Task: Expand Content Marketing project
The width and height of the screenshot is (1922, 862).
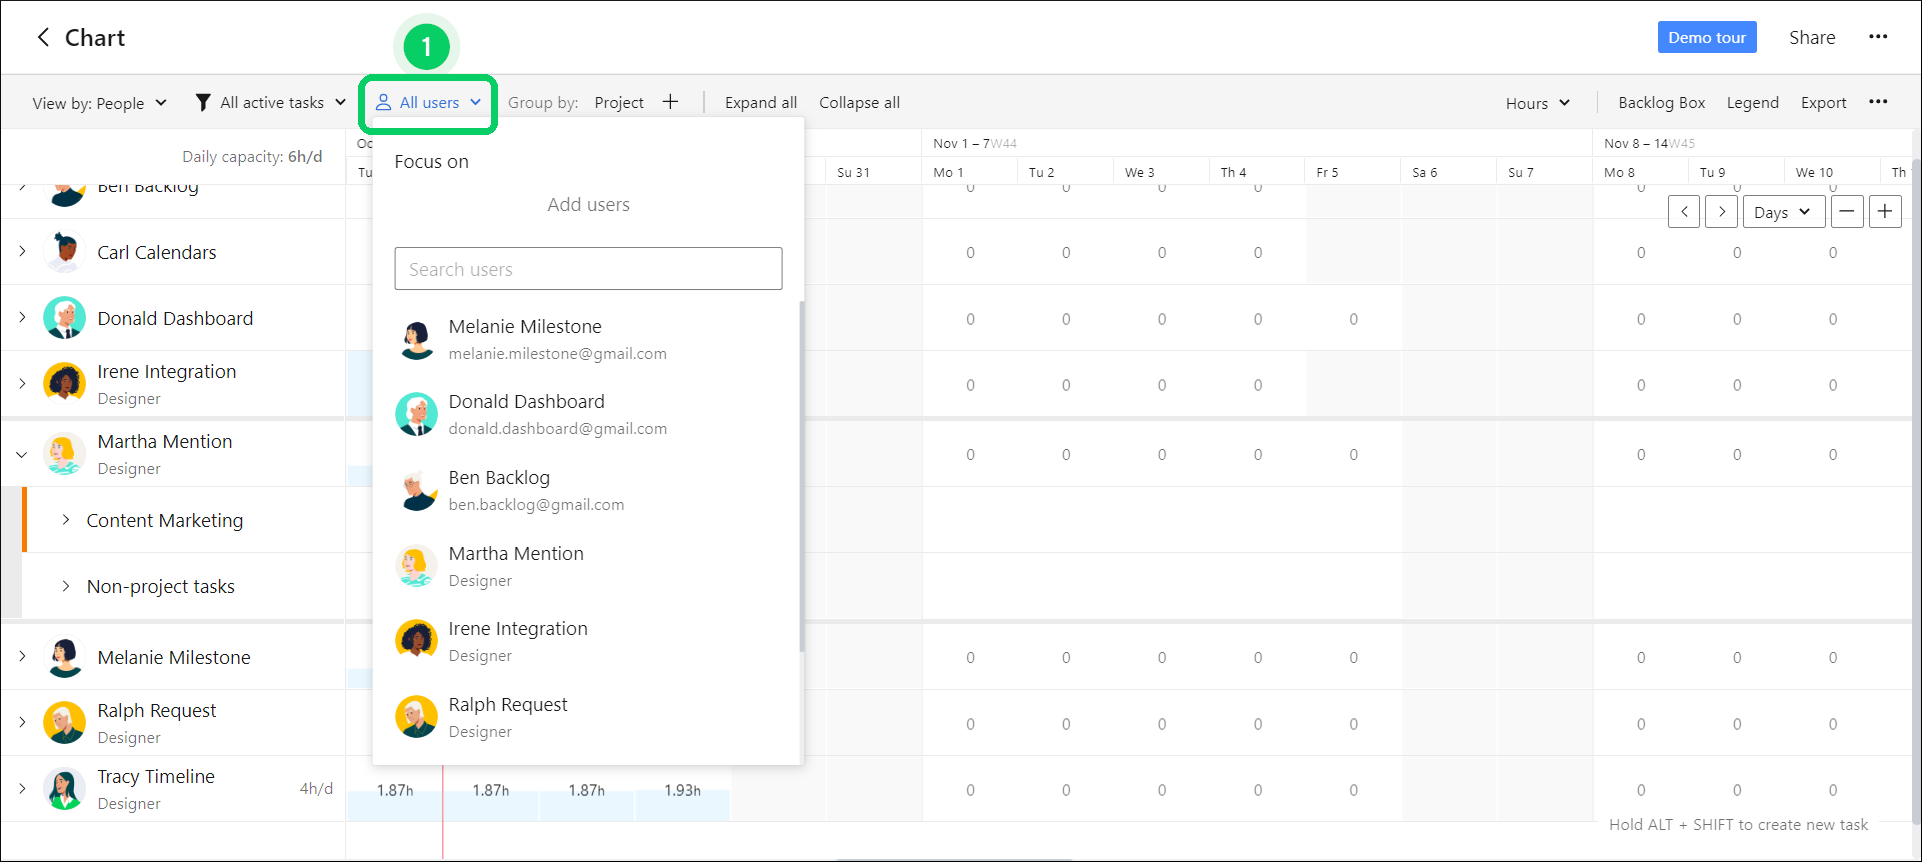Action: coord(66,519)
